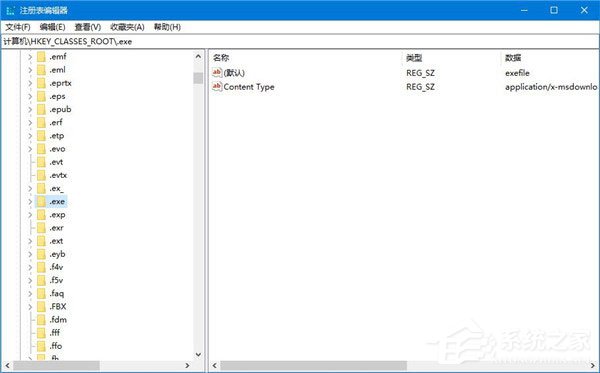Viewport: 600px width, 373px height.
Task: Expand the .eprtx key
Action: [30, 83]
